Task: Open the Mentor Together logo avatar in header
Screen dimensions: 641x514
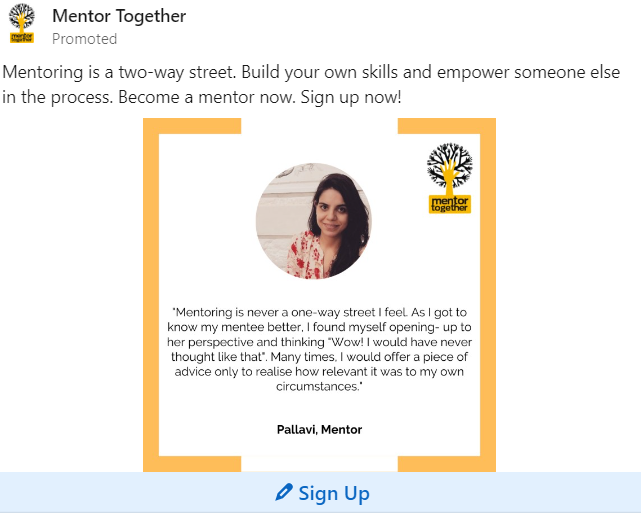Action: 22,23
